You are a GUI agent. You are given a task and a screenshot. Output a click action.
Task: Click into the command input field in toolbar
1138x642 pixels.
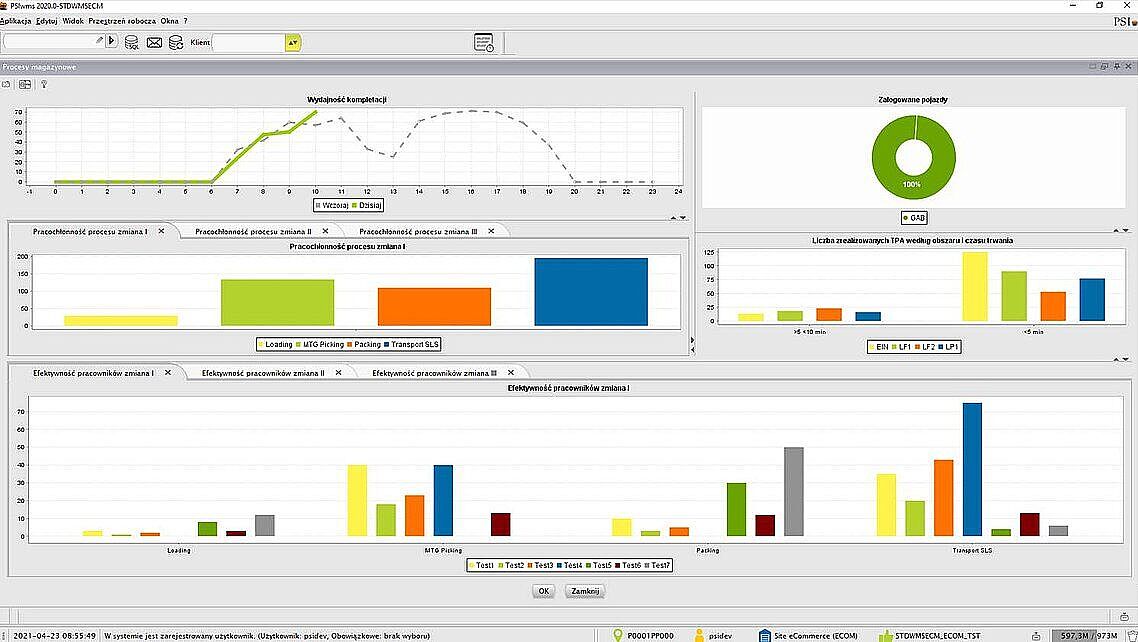[54, 41]
